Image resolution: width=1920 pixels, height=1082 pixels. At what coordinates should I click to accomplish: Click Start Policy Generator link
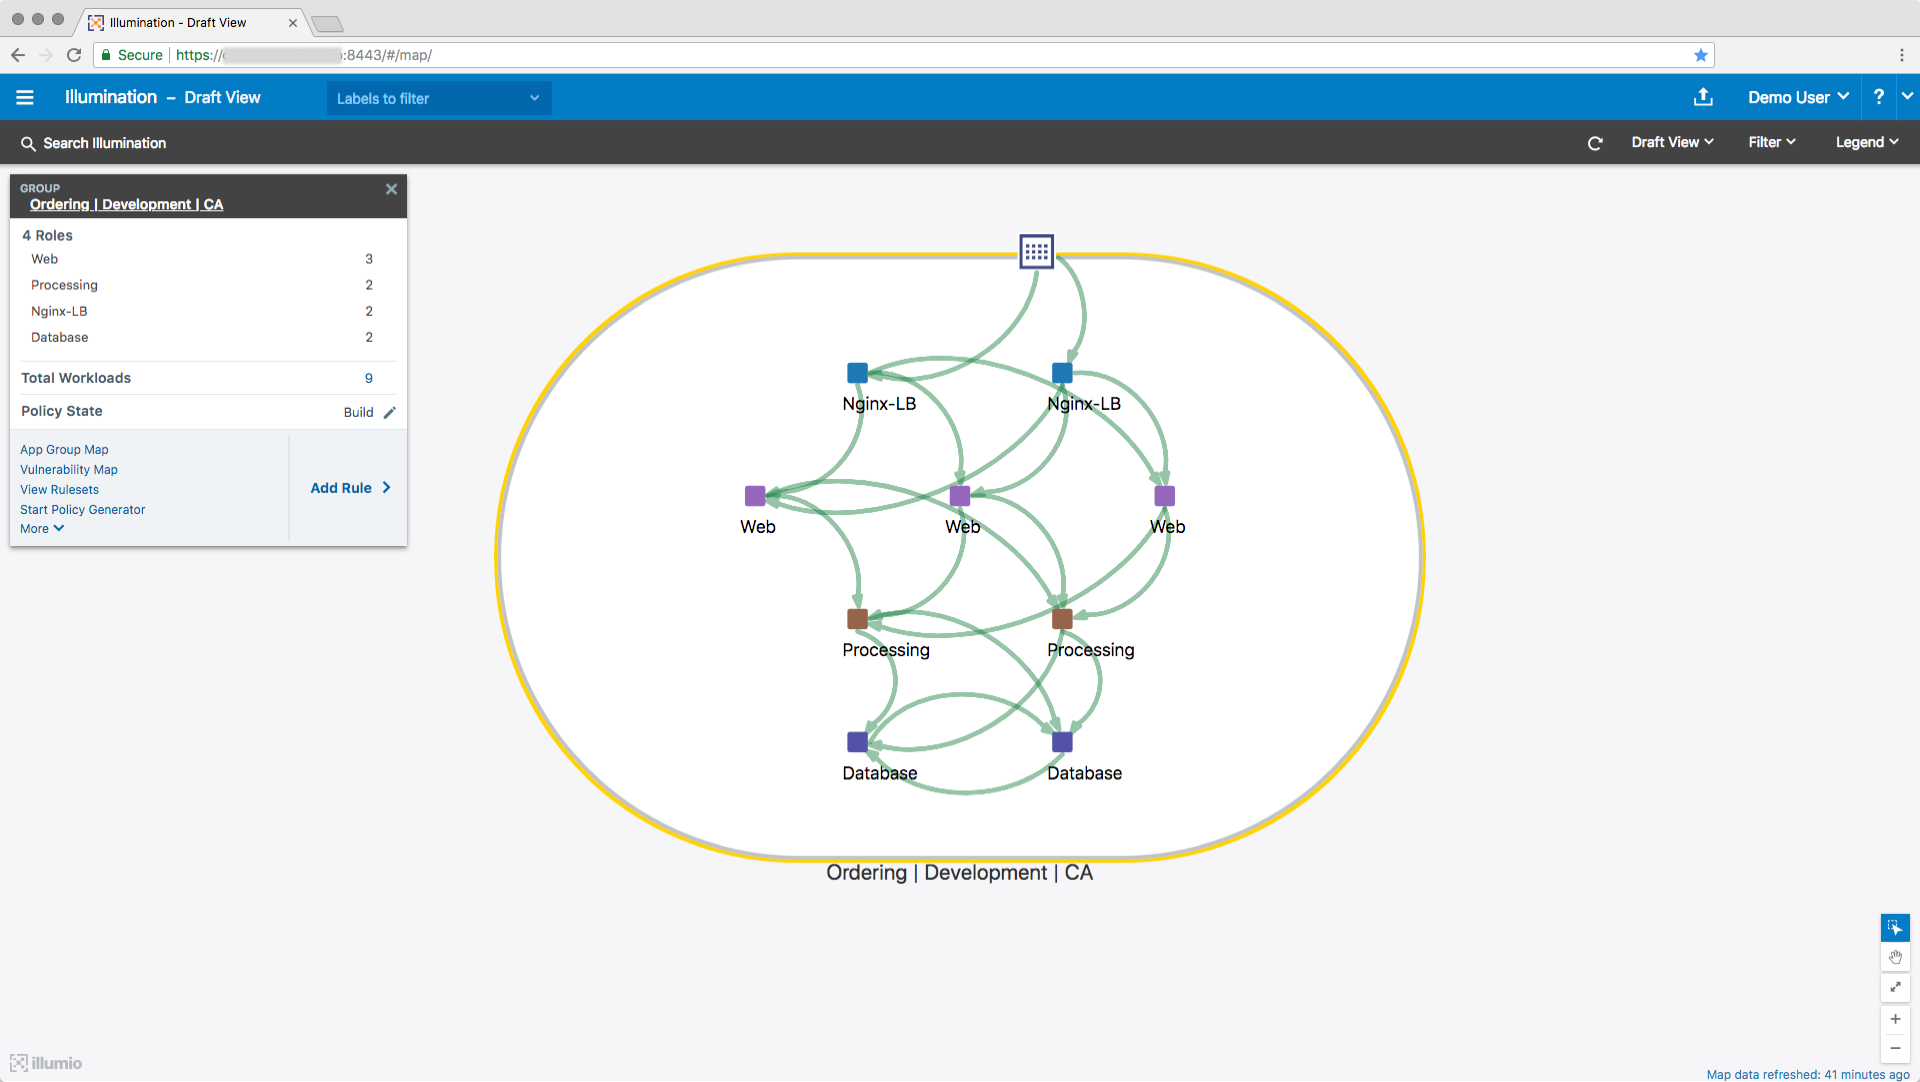click(x=82, y=510)
